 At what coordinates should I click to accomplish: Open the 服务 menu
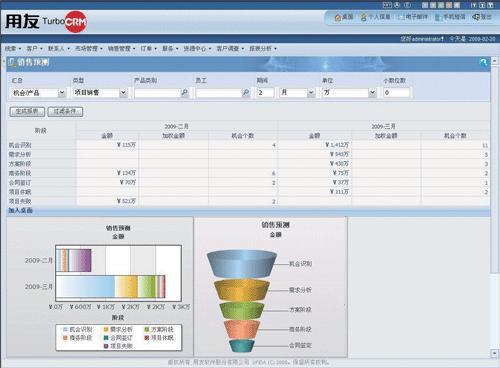click(x=170, y=49)
